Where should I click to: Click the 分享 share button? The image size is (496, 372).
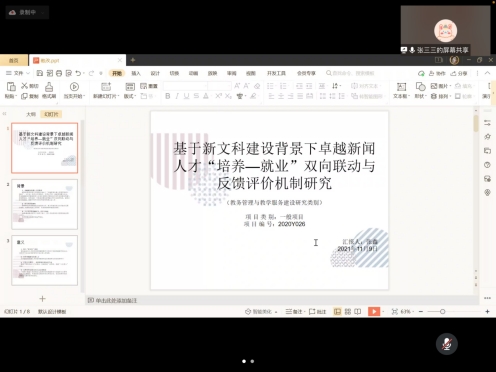(459, 73)
